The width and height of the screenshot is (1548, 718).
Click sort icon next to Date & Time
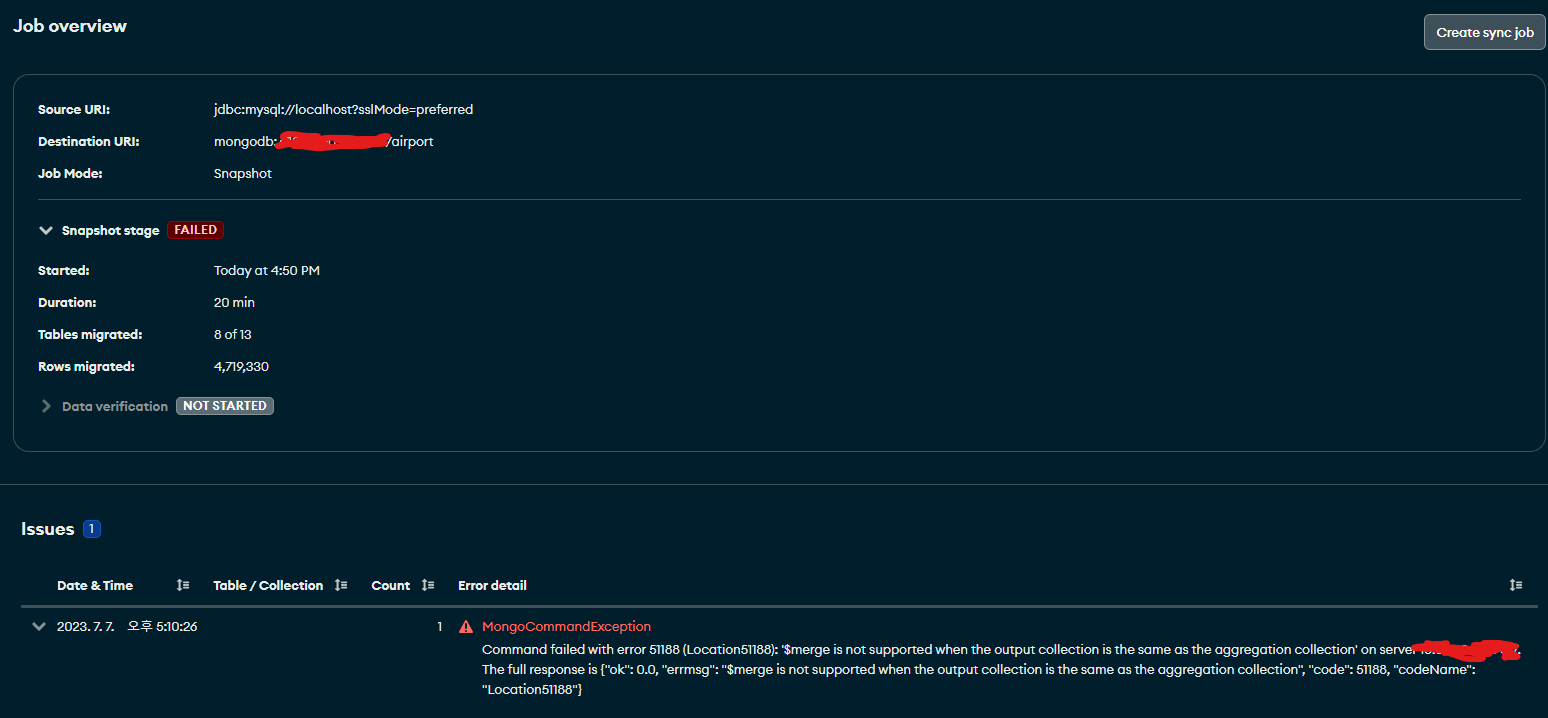pos(183,585)
